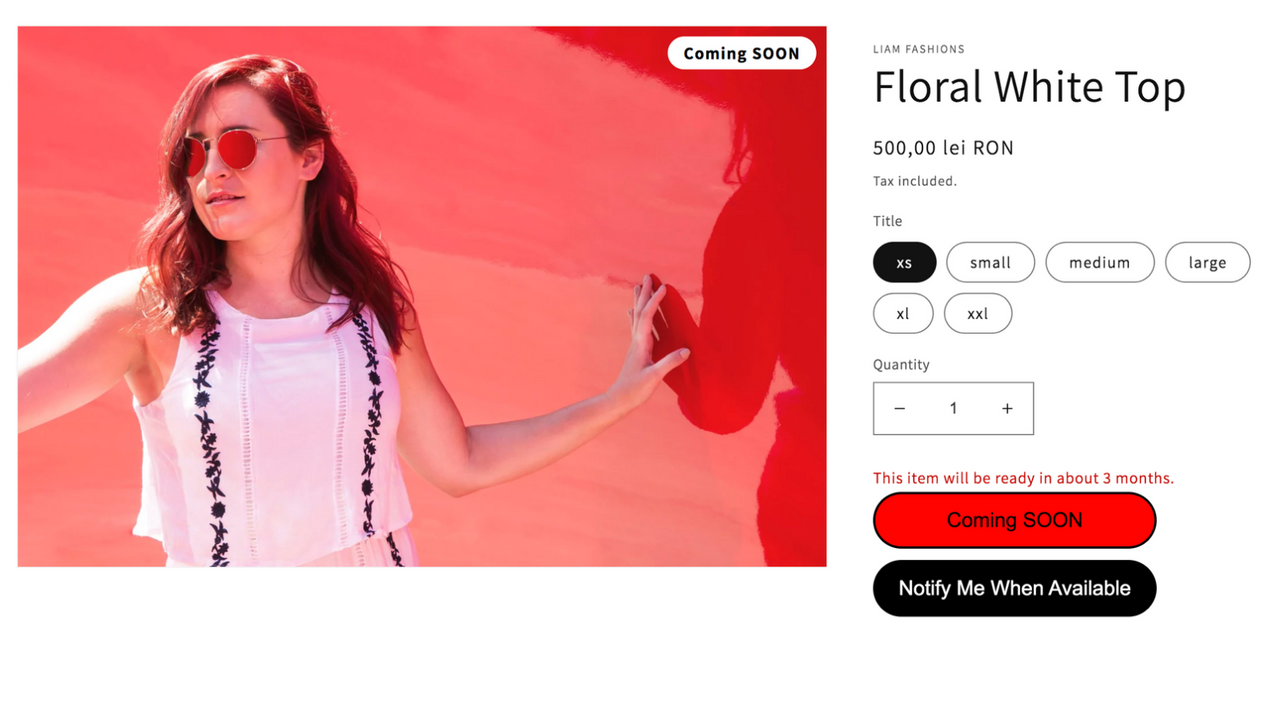
Task: Decrease quantity with the minus icon
Action: [899, 408]
